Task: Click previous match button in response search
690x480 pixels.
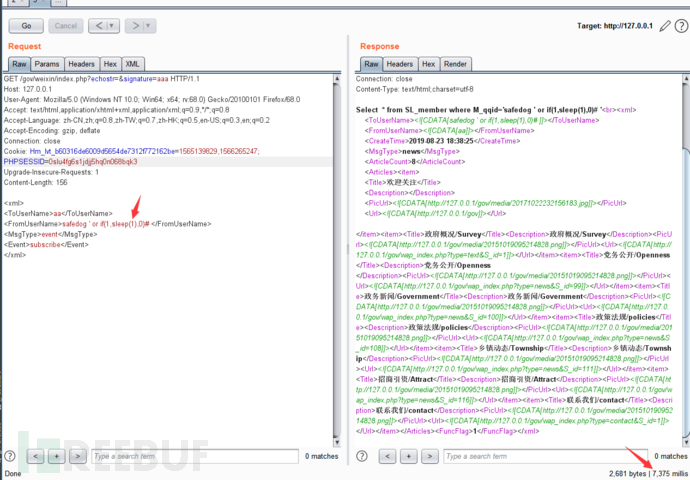Action: point(387,456)
